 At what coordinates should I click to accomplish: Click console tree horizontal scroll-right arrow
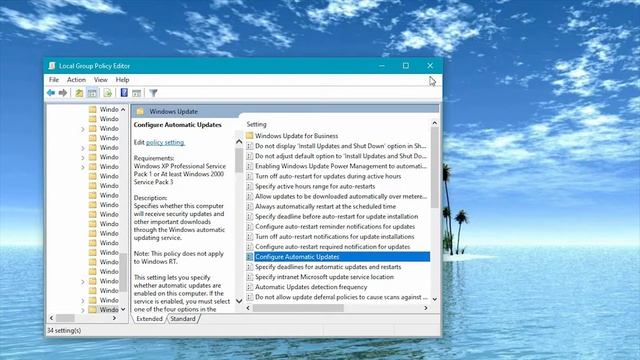[x=114, y=318]
